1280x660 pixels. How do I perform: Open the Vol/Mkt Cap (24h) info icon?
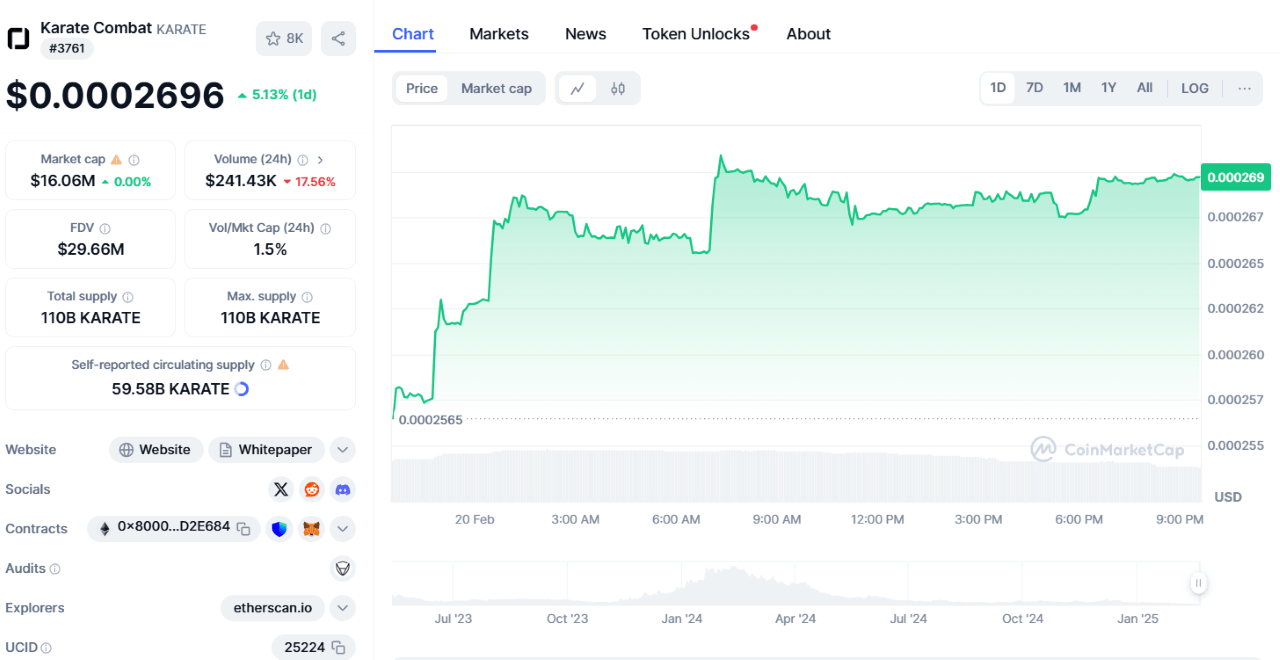325,228
